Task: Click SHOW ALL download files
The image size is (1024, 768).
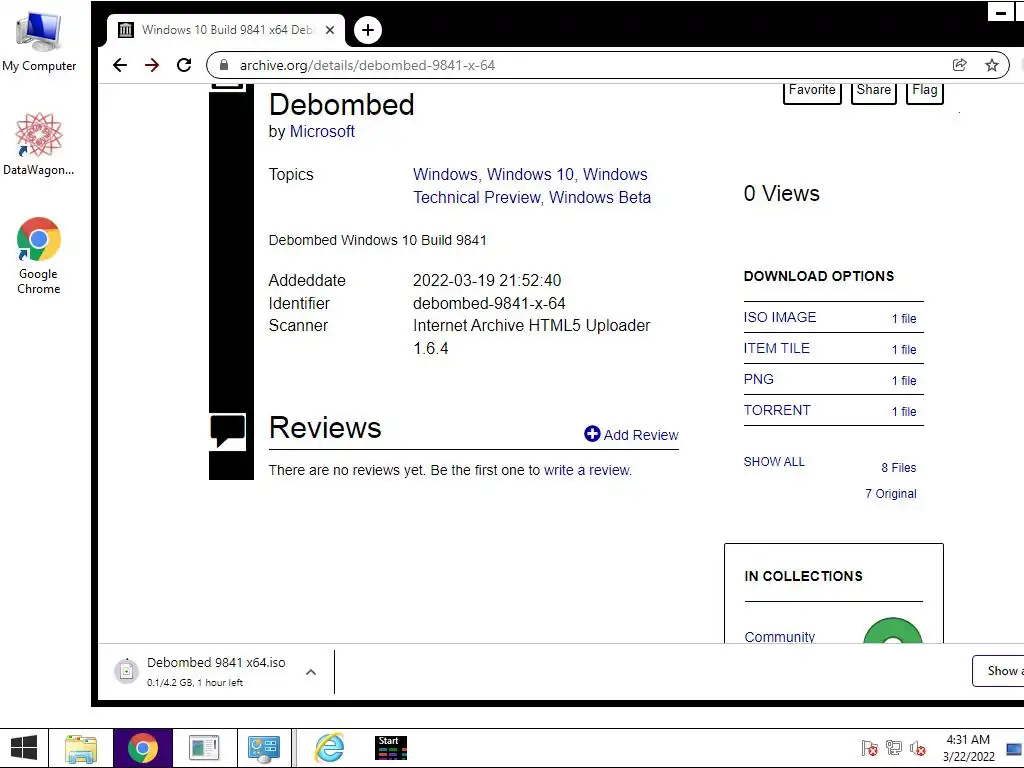Action: 774,462
